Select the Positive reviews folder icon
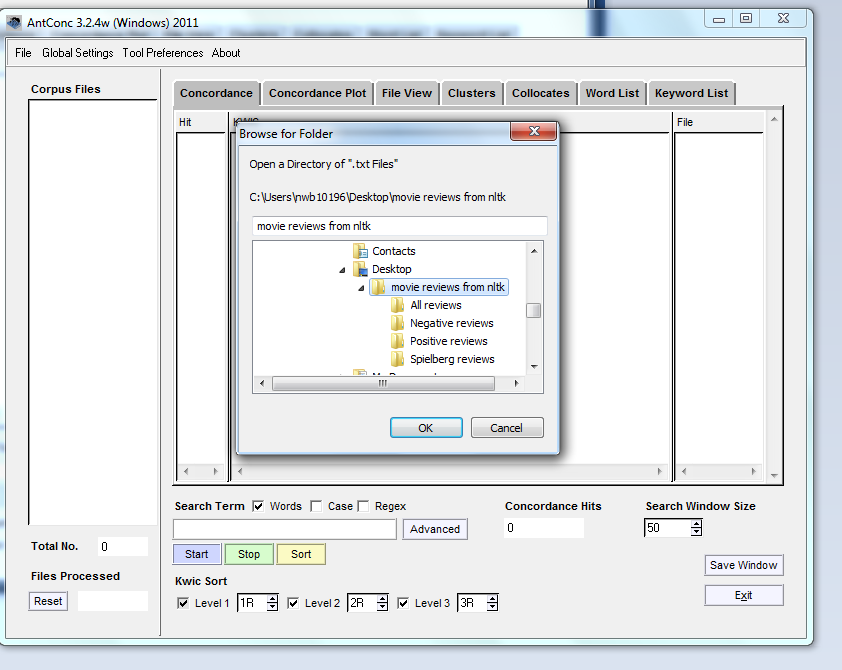 [398, 342]
